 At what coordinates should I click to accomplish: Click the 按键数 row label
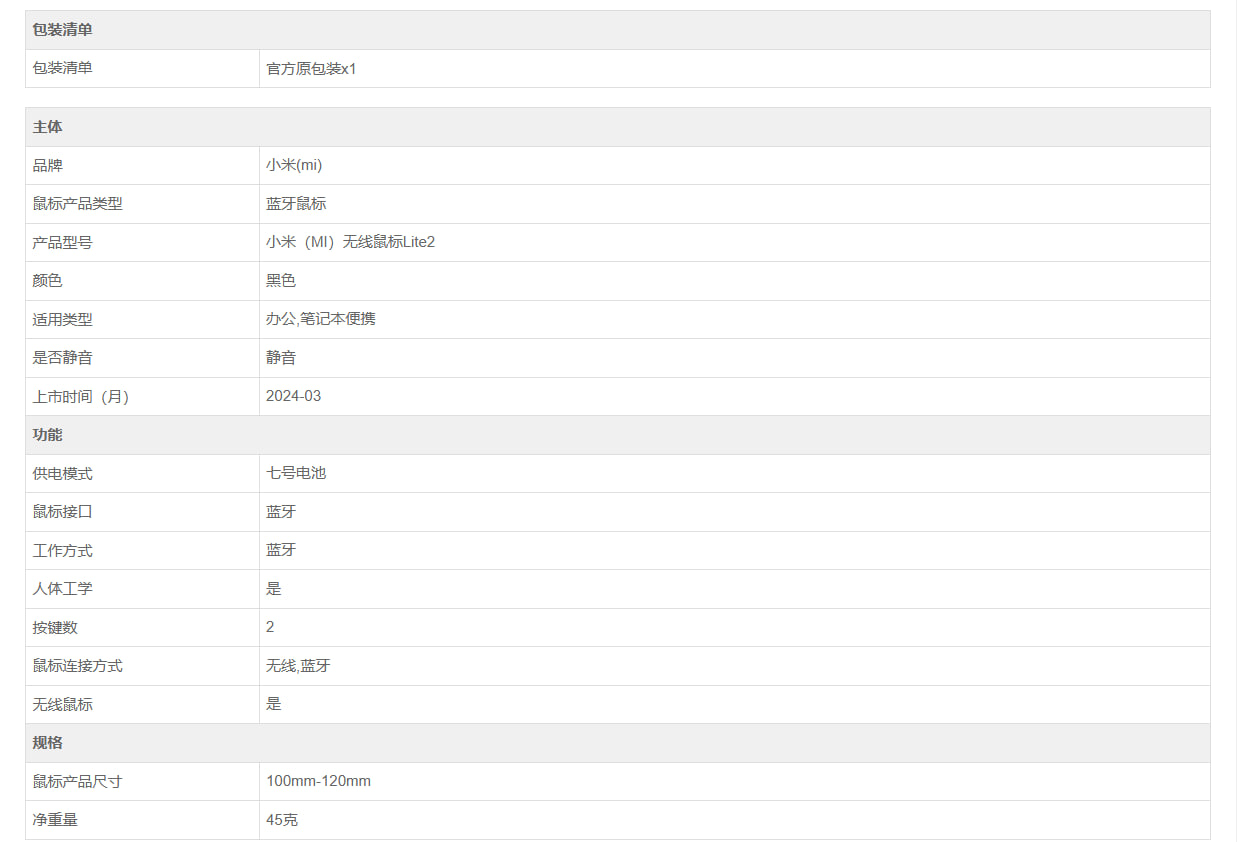click(x=55, y=627)
